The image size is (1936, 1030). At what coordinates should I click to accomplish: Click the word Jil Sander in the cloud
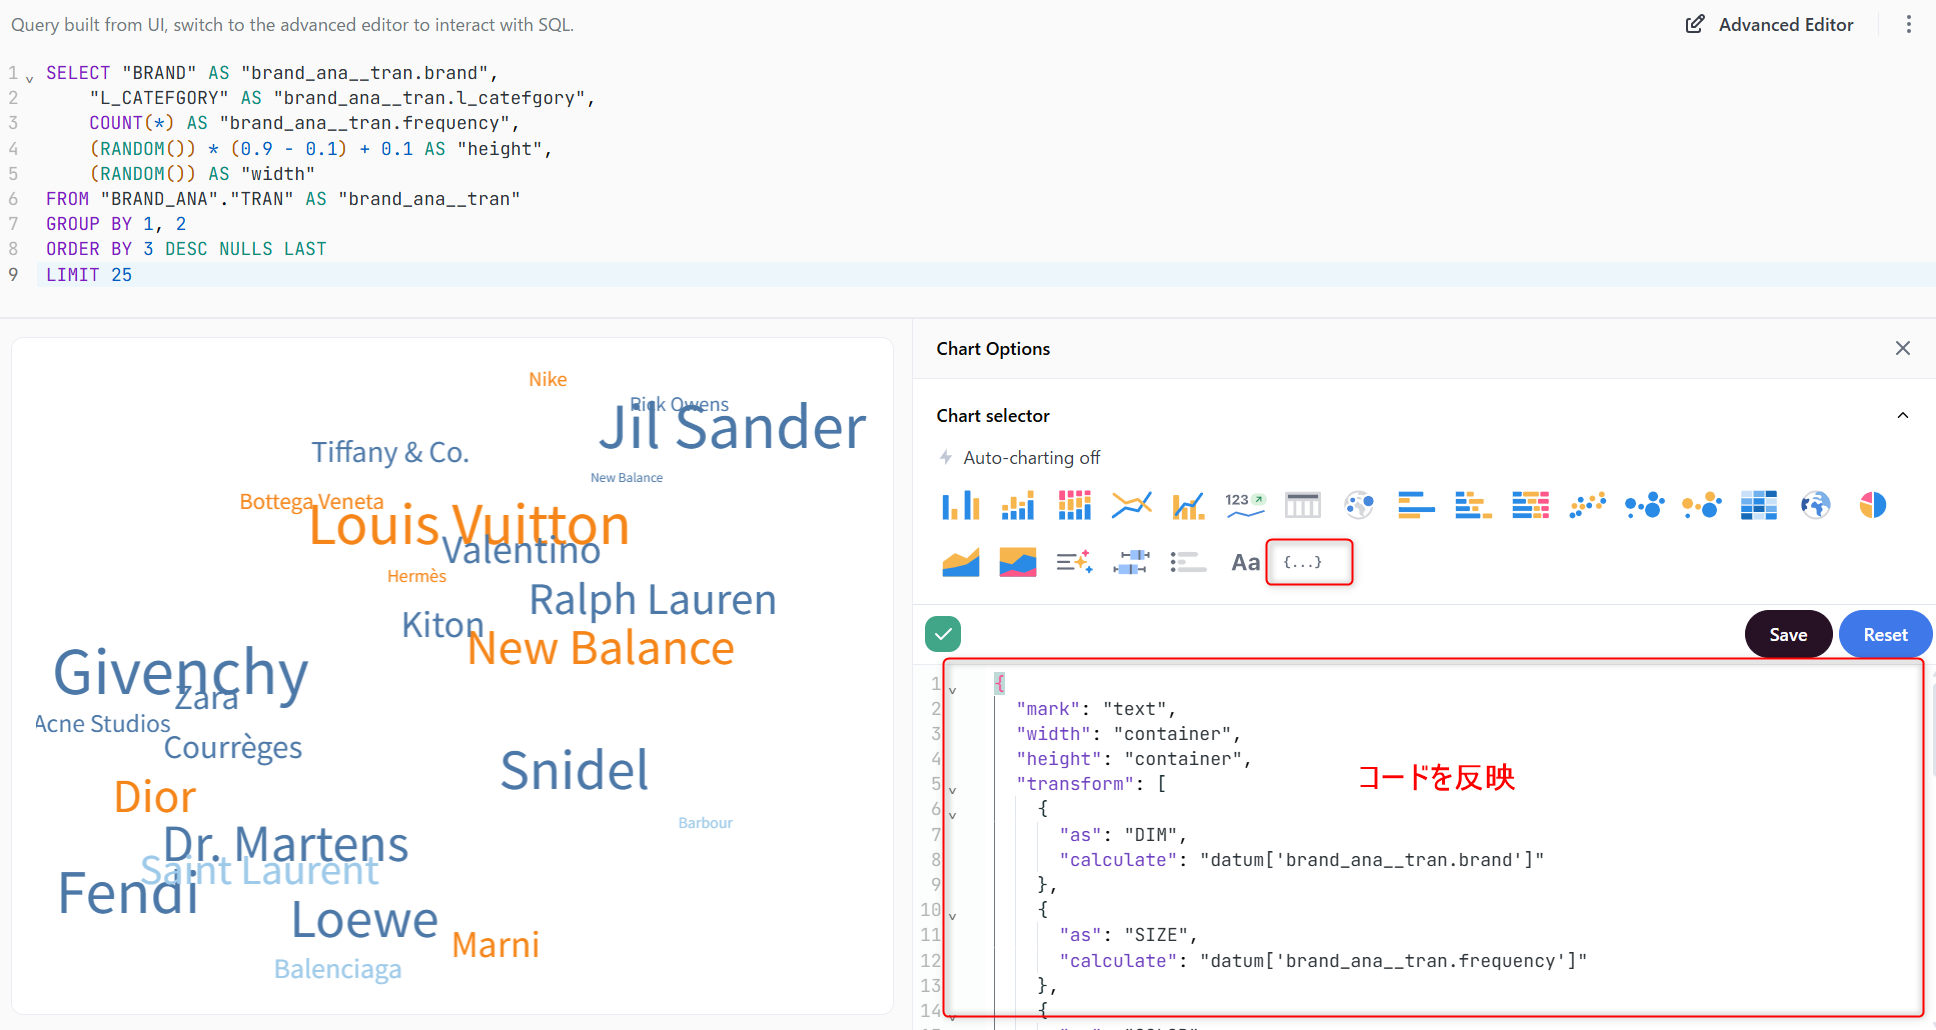click(x=732, y=427)
